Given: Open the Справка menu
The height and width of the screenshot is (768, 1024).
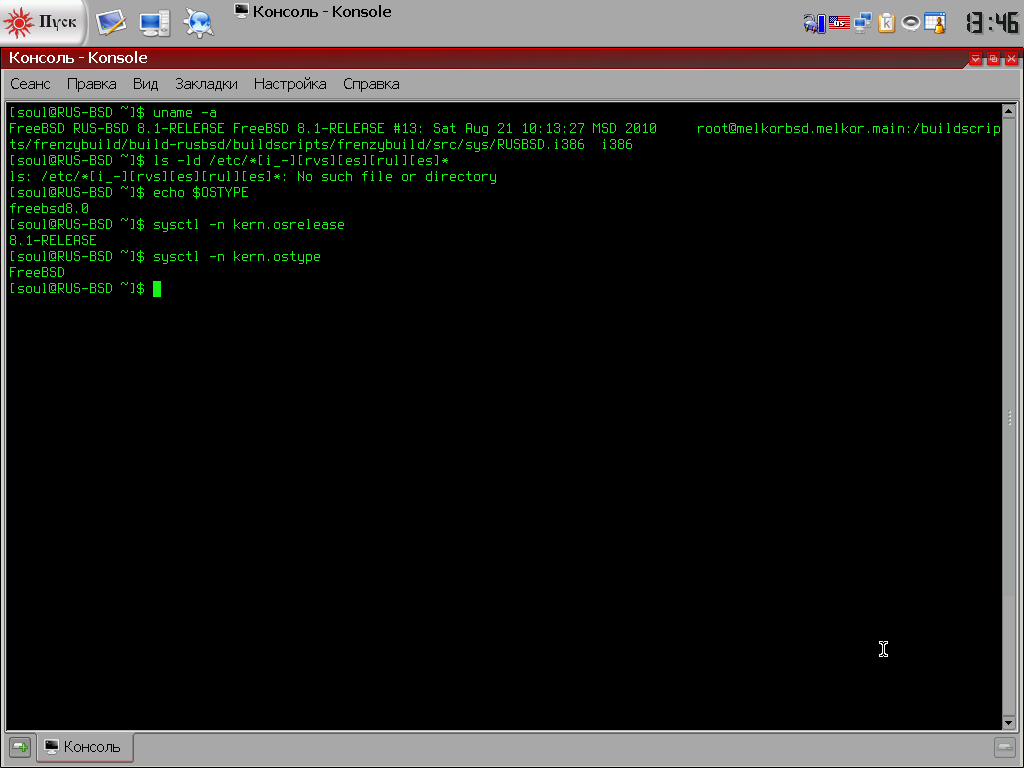Looking at the screenshot, I should point(371,84).
